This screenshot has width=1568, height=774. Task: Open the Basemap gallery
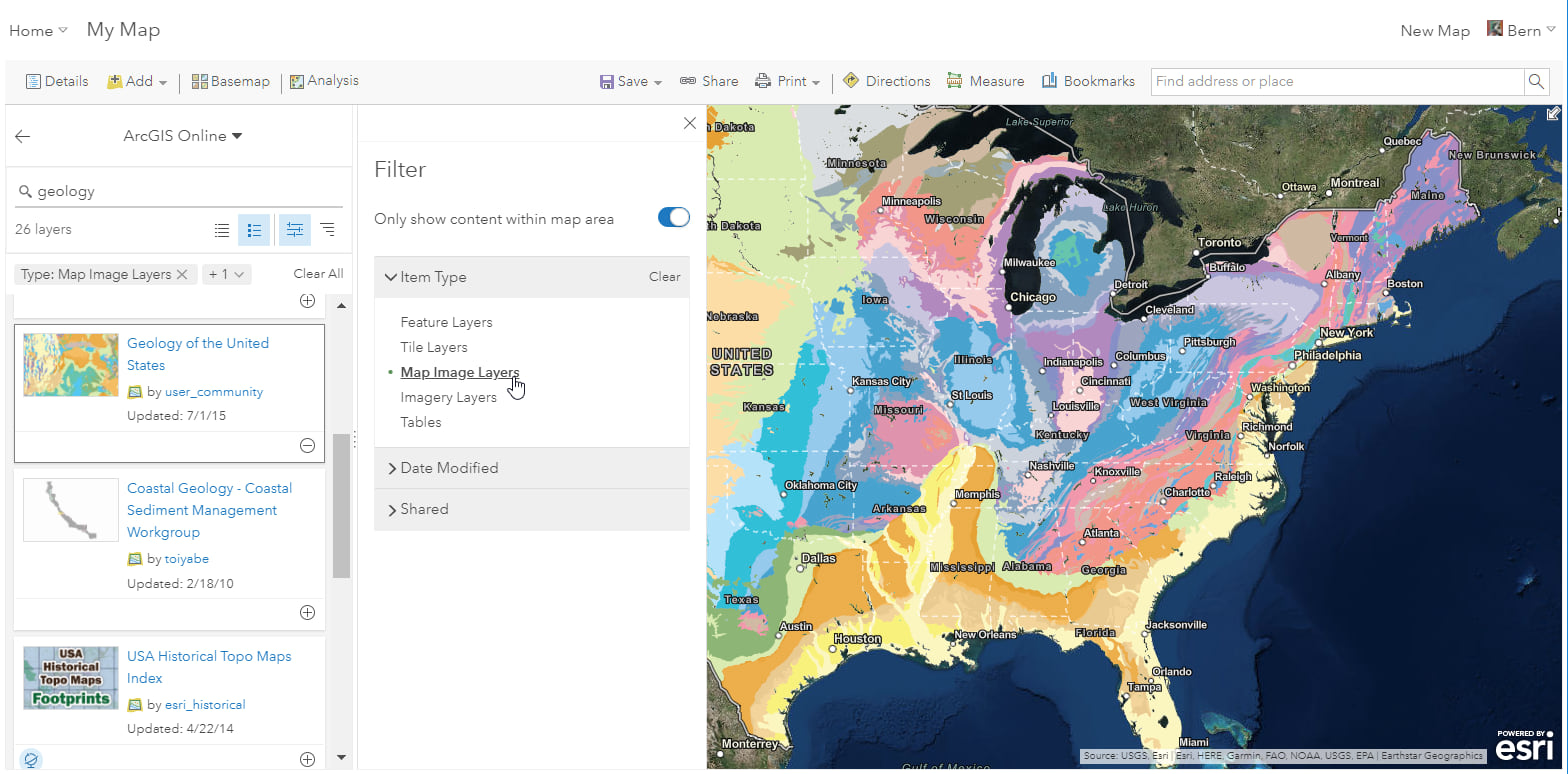230,81
